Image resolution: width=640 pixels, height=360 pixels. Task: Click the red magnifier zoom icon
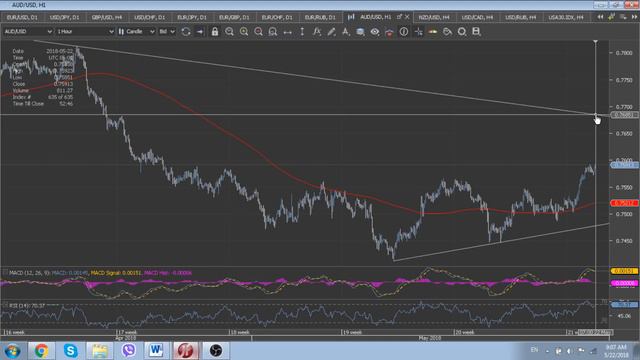coord(258,31)
